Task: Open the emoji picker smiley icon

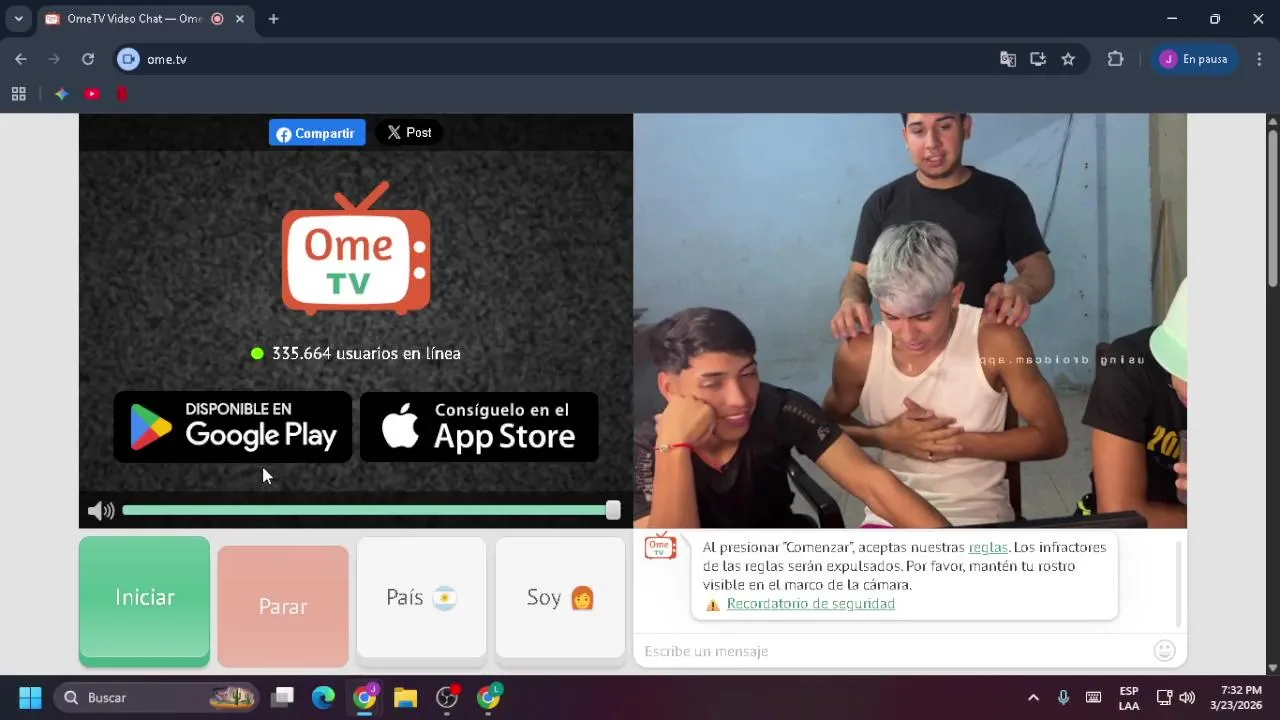Action: [1164, 651]
